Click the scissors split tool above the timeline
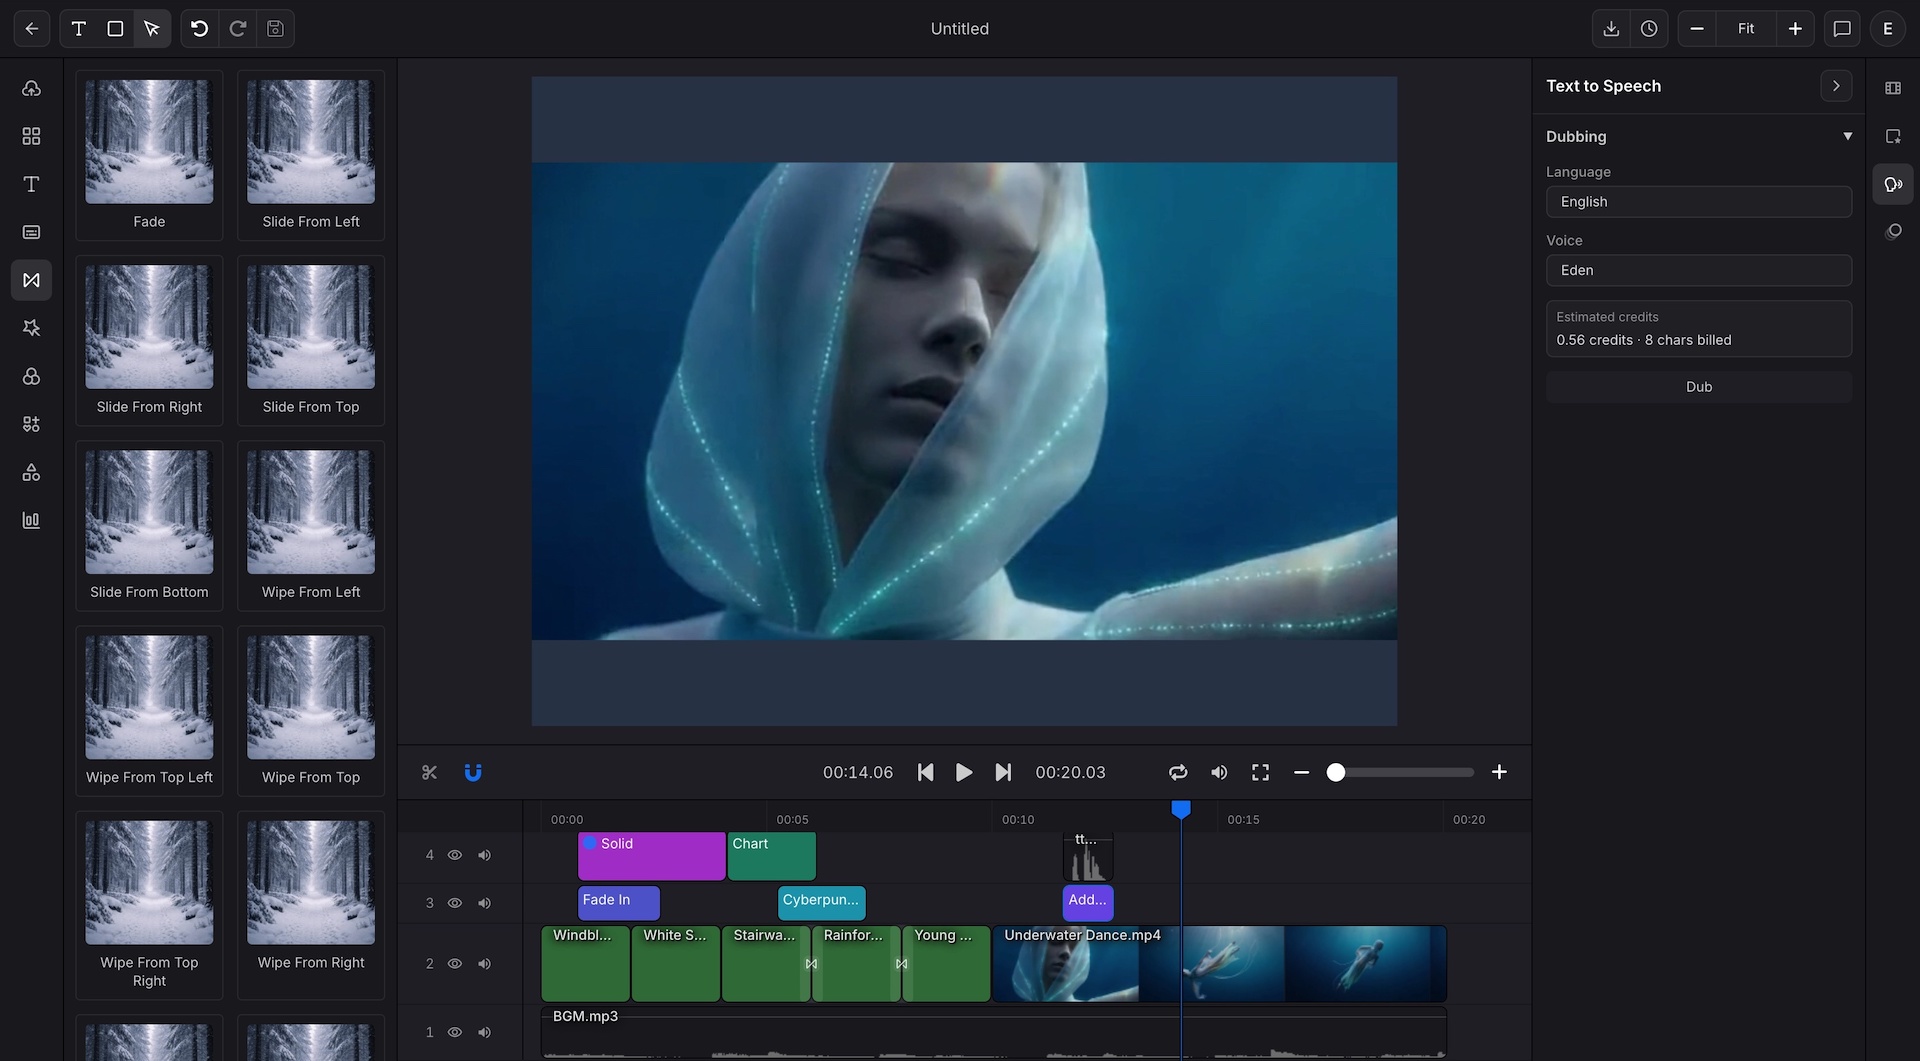This screenshot has width=1920, height=1061. point(428,772)
